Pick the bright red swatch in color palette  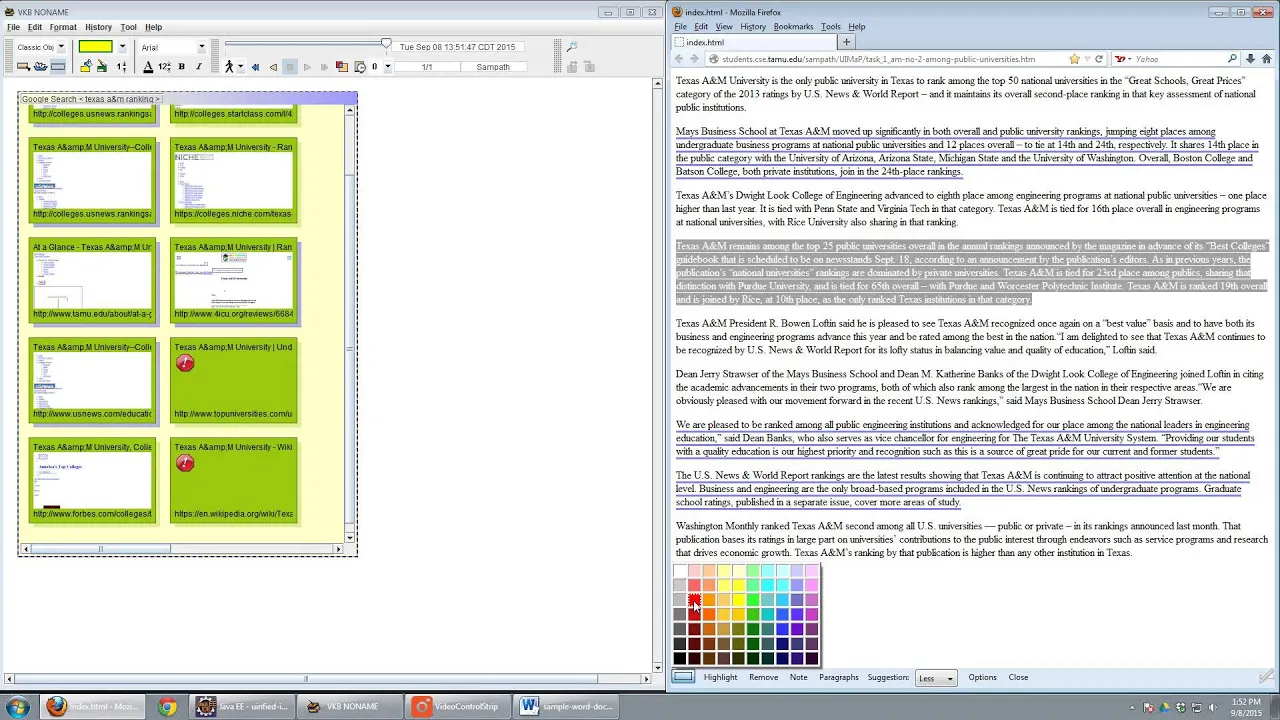click(x=694, y=600)
